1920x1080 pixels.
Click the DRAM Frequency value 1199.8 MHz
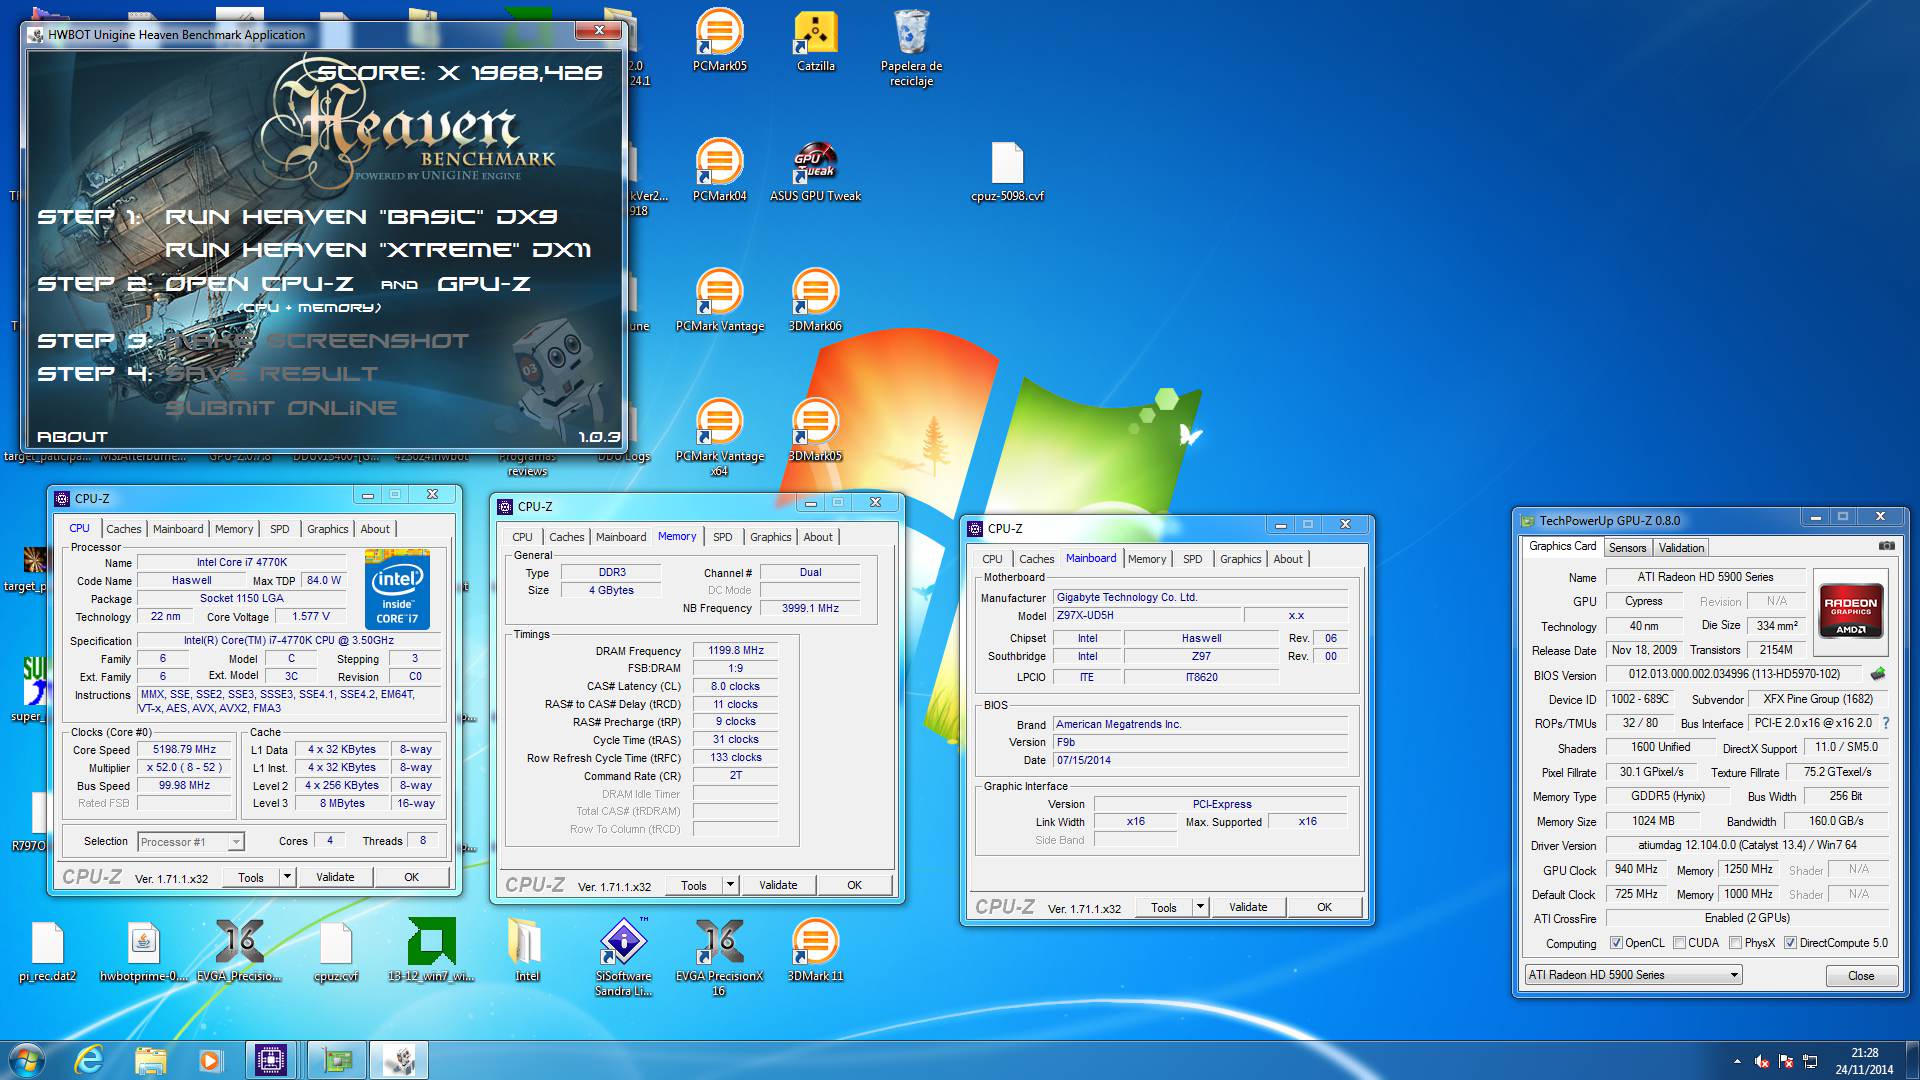[736, 650]
